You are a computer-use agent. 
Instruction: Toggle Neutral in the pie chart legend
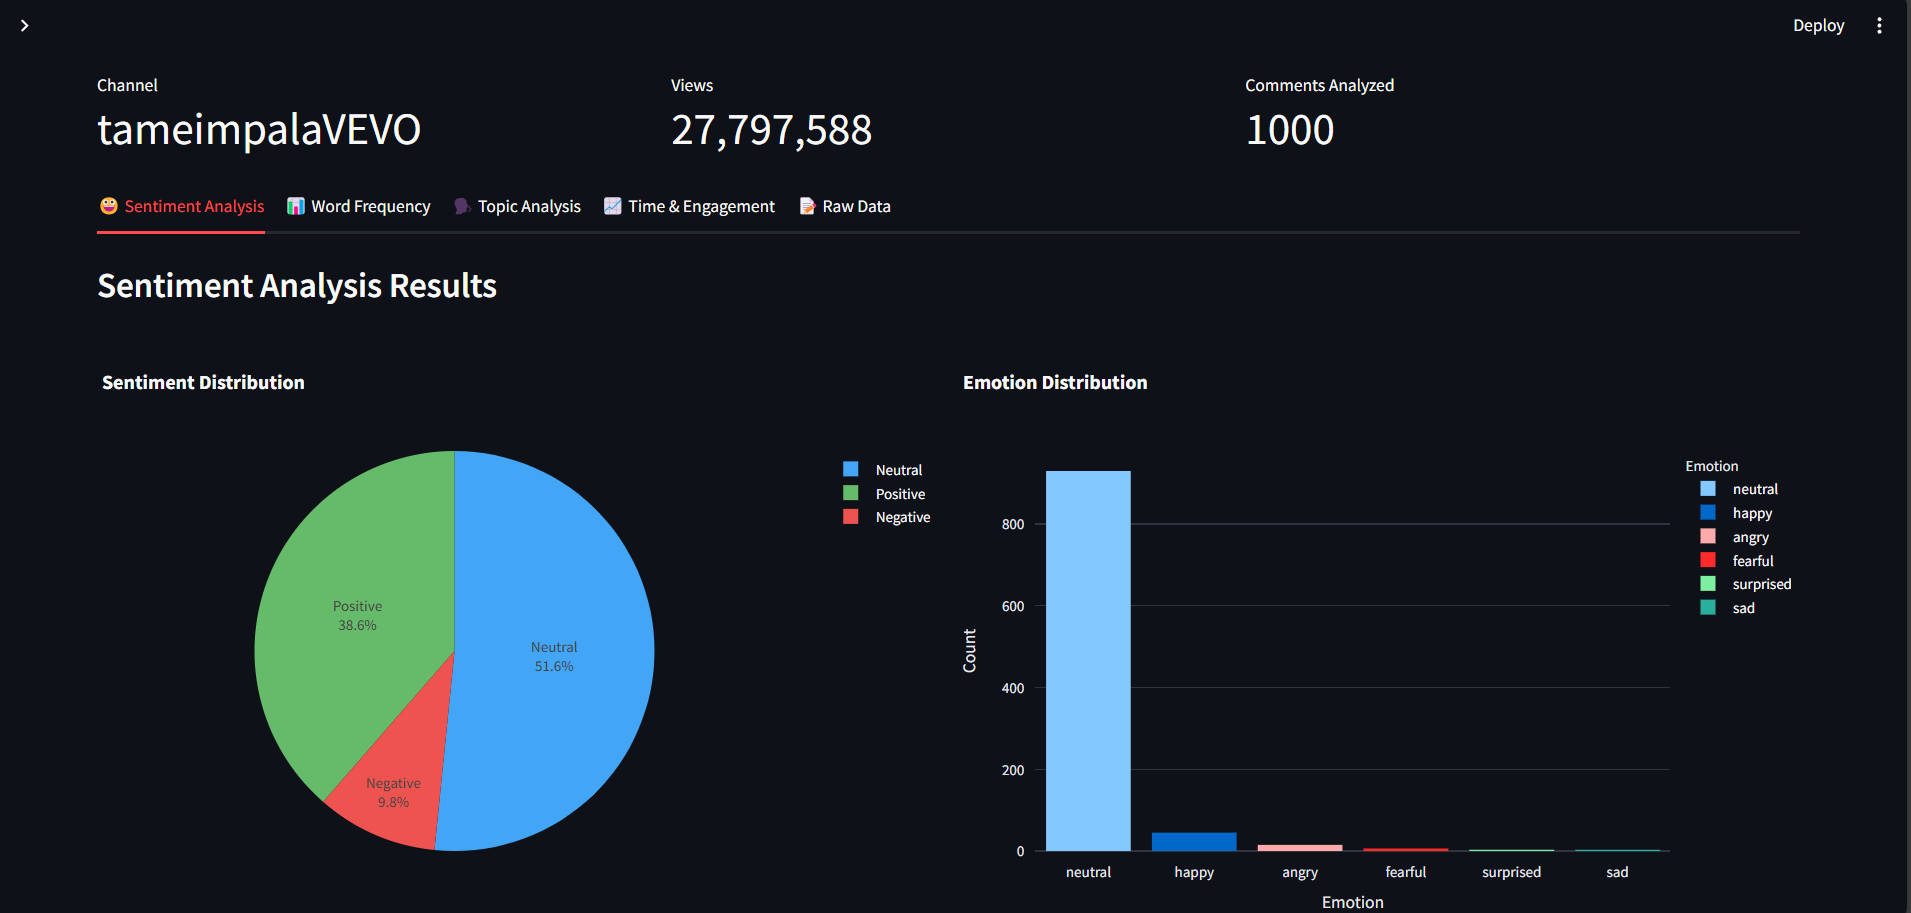click(x=898, y=470)
